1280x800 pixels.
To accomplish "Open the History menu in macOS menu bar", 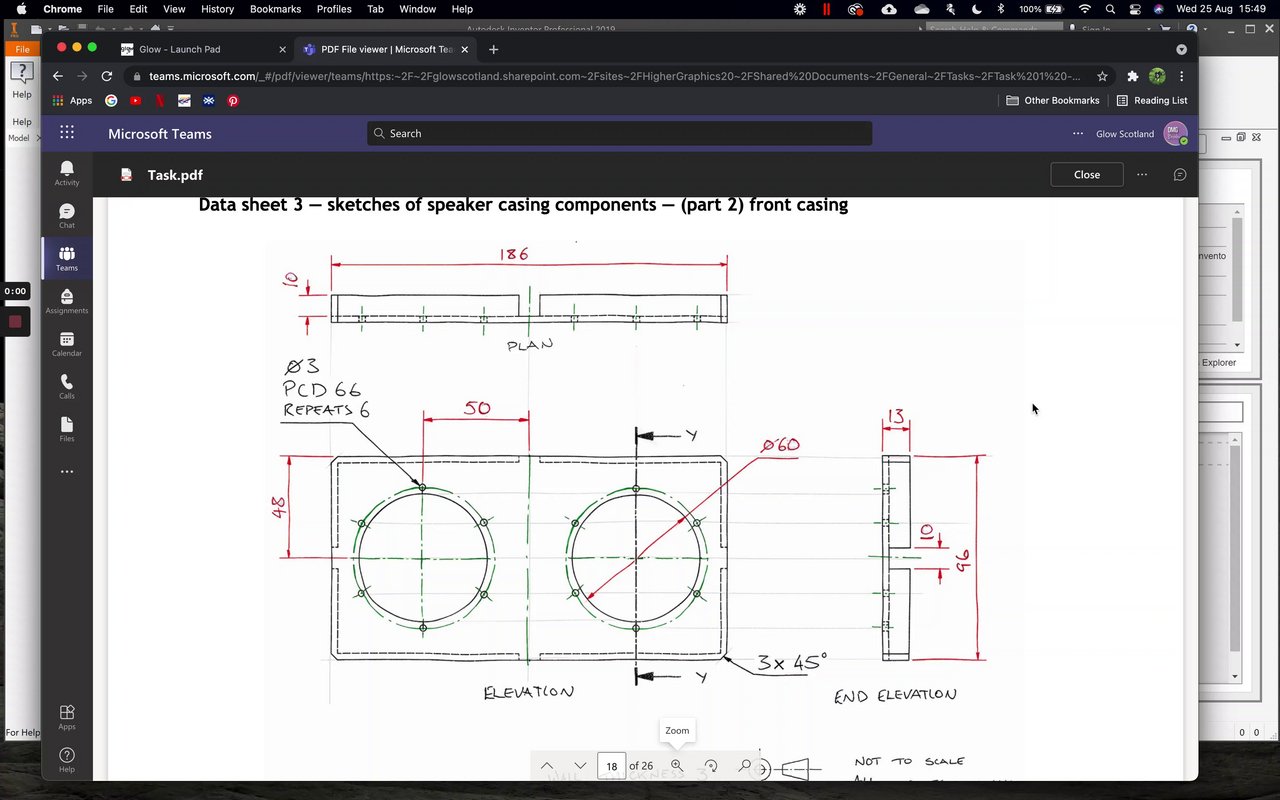I will [x=217, y=9].
